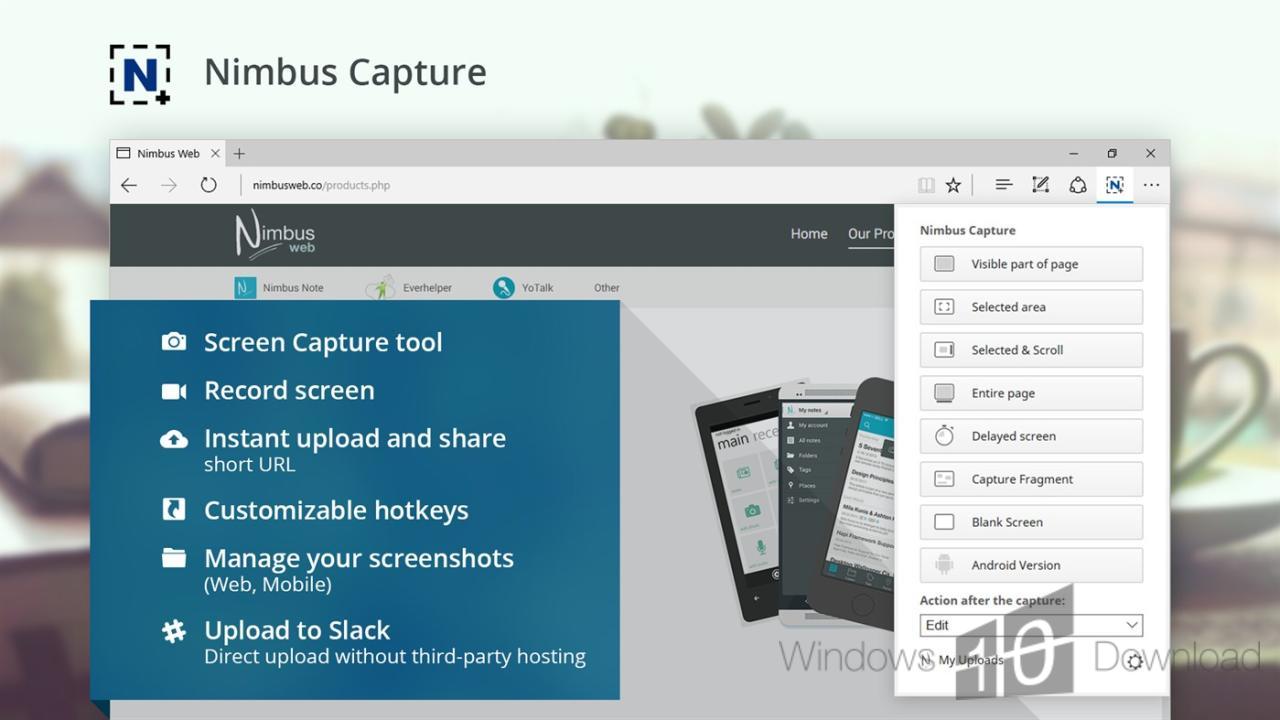Click the address bar URL nimbusweb.co

pos(321,185)
